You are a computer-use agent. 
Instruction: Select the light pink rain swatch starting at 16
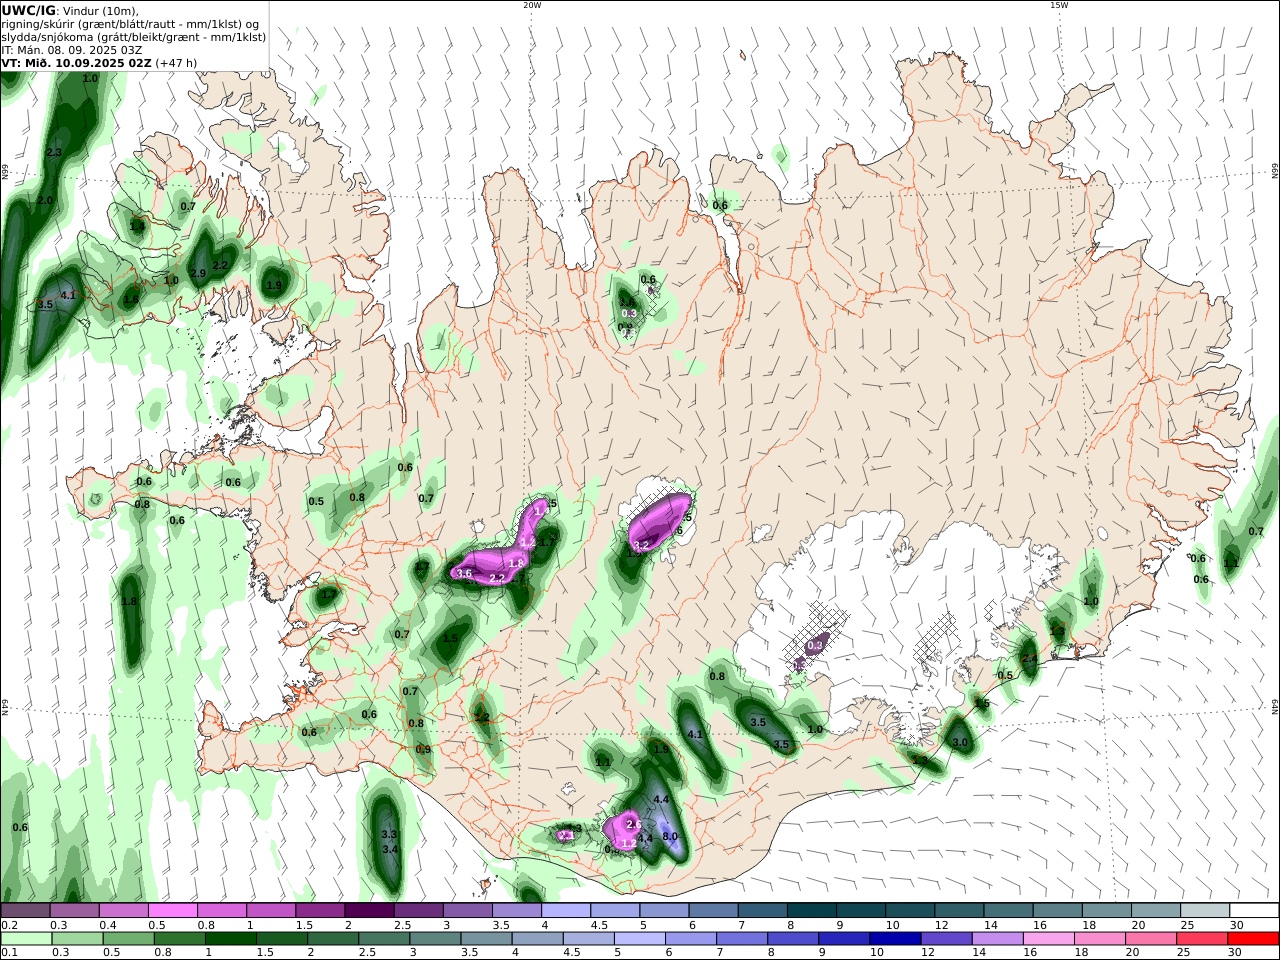click(1049, 939)
